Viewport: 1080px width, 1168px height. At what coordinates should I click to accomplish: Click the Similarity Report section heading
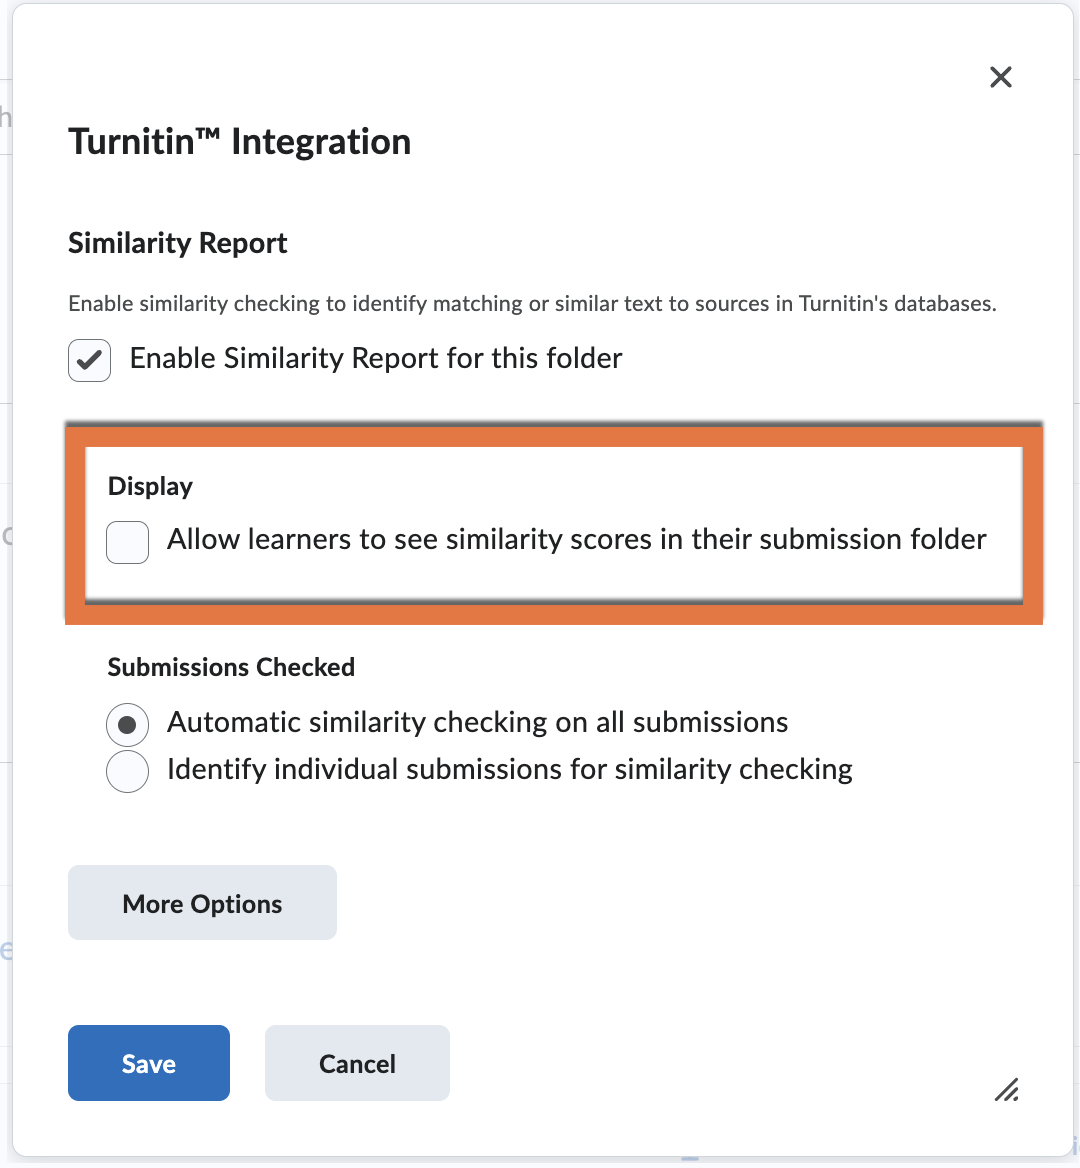[x=177, y=244]
